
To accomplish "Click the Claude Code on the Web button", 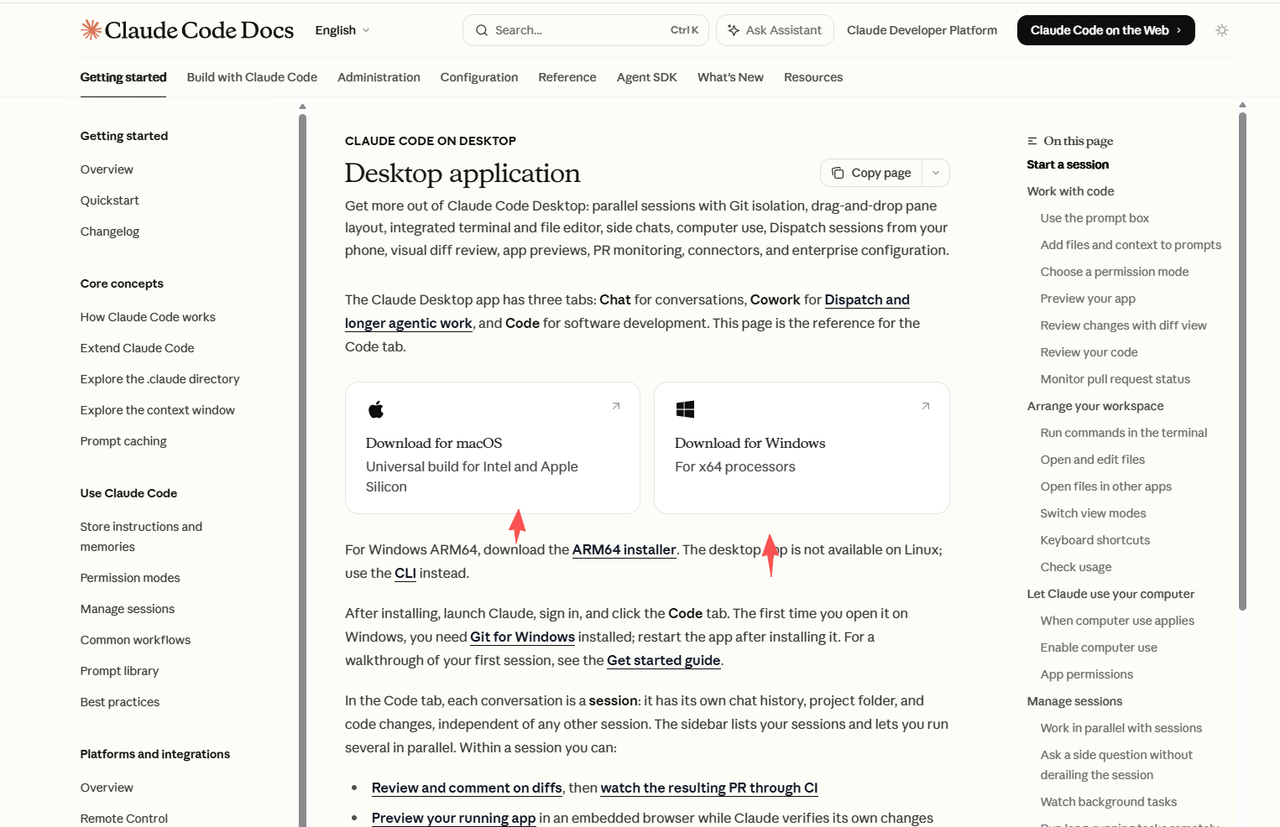I will pos(1106,30).
